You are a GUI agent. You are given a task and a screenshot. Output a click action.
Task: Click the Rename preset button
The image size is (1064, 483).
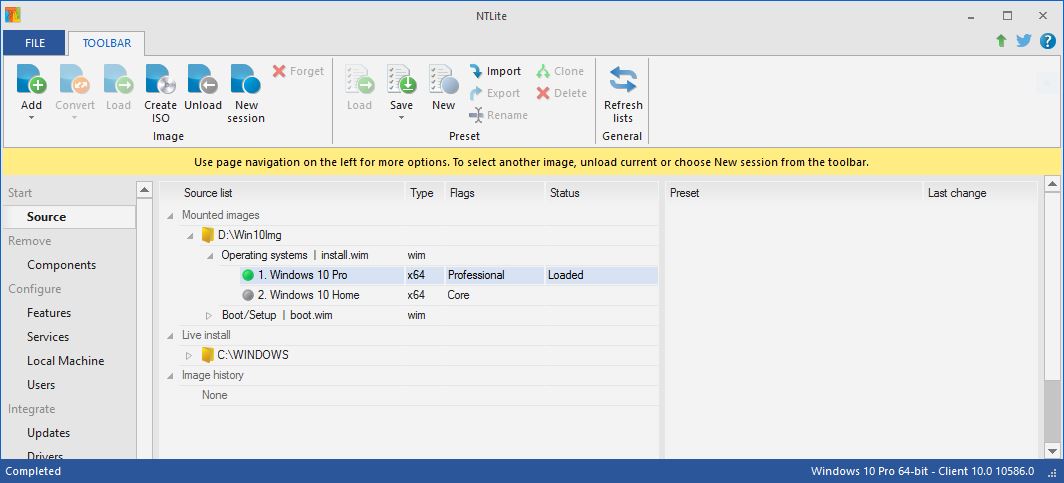tap(498, 115)
